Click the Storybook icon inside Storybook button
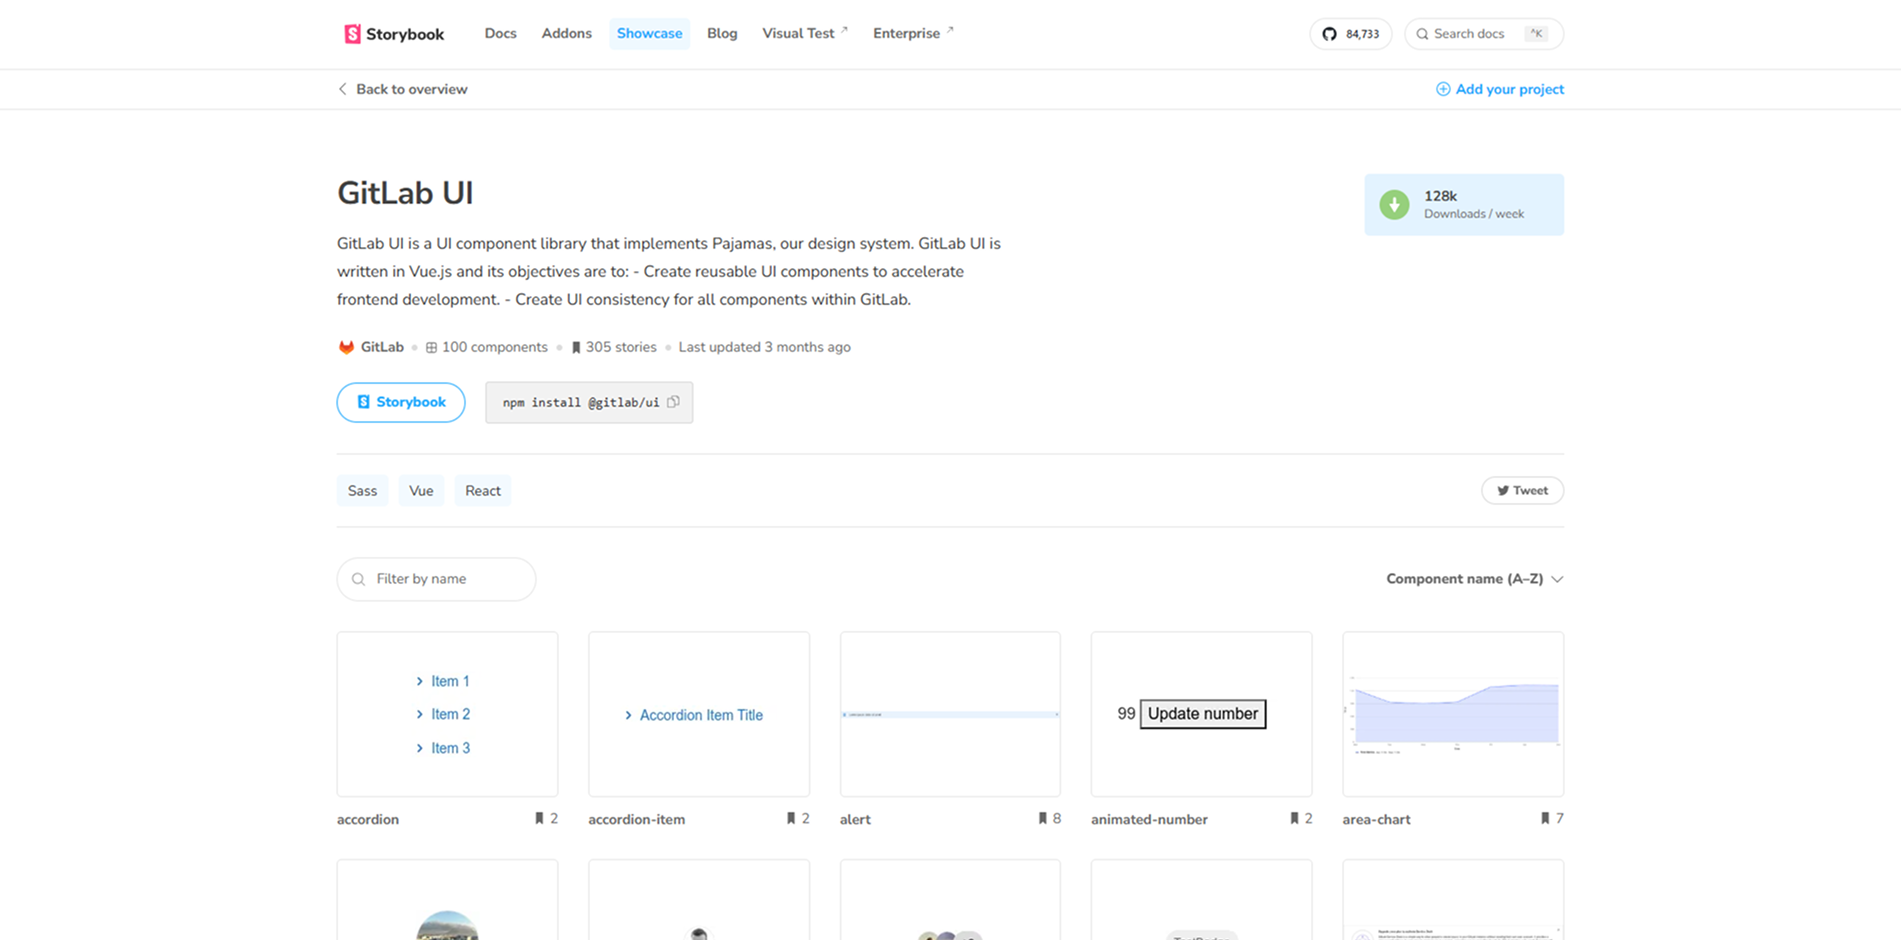 point(363,402)
